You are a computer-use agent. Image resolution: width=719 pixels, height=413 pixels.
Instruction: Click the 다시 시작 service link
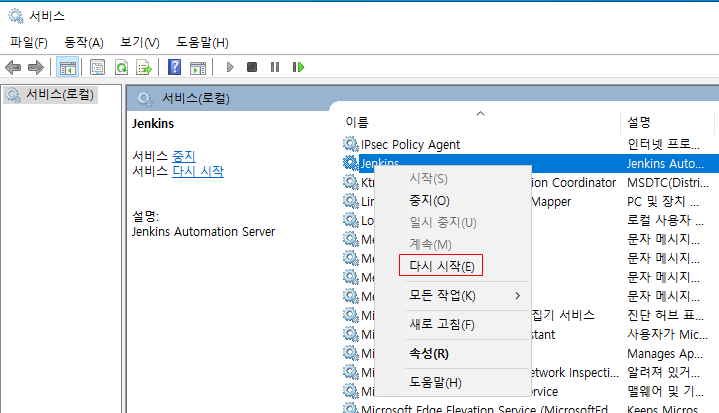198,171
